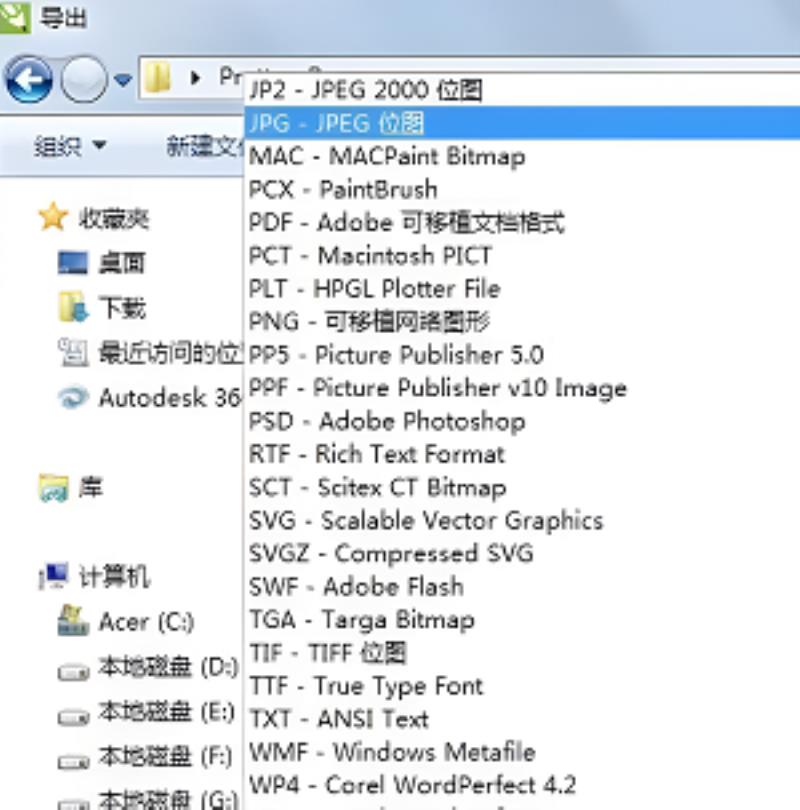Select MAC - MACPaint Bitmap format
The image size is (800, 810).
point(522,156)
